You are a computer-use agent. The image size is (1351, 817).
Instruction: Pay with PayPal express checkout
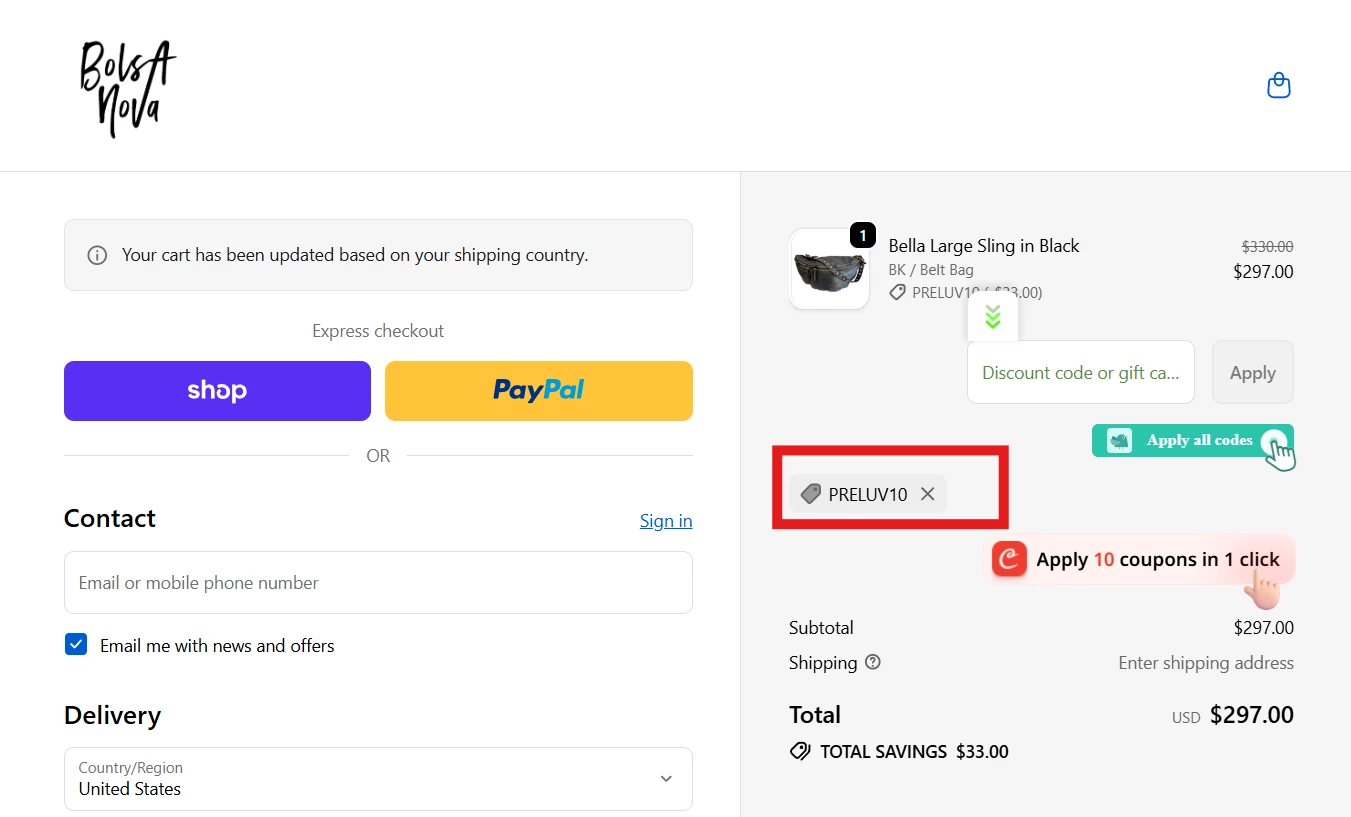coord(538,390)
